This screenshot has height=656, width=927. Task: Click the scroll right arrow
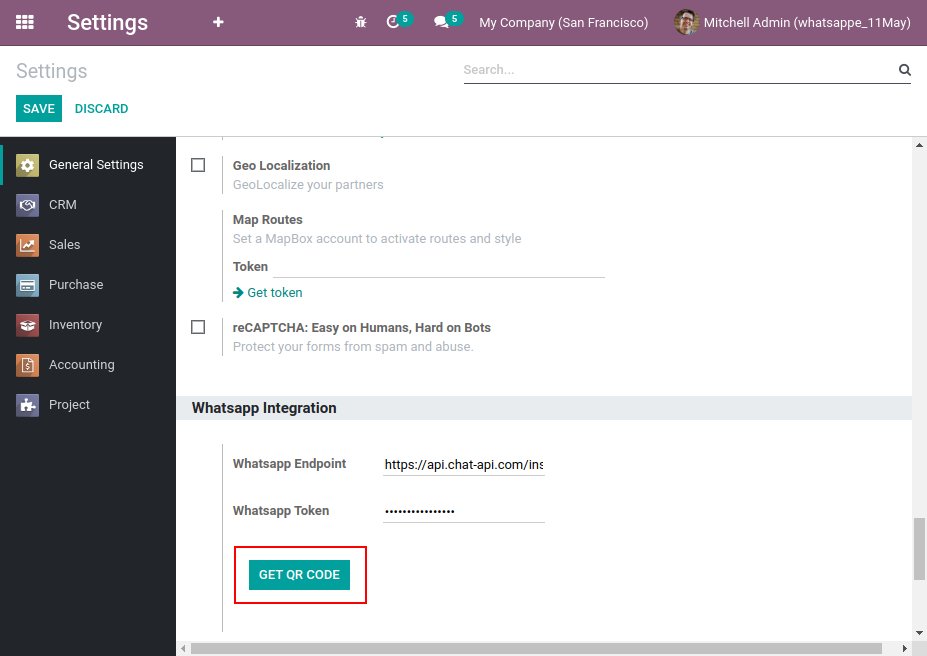(x=905, y=648)
